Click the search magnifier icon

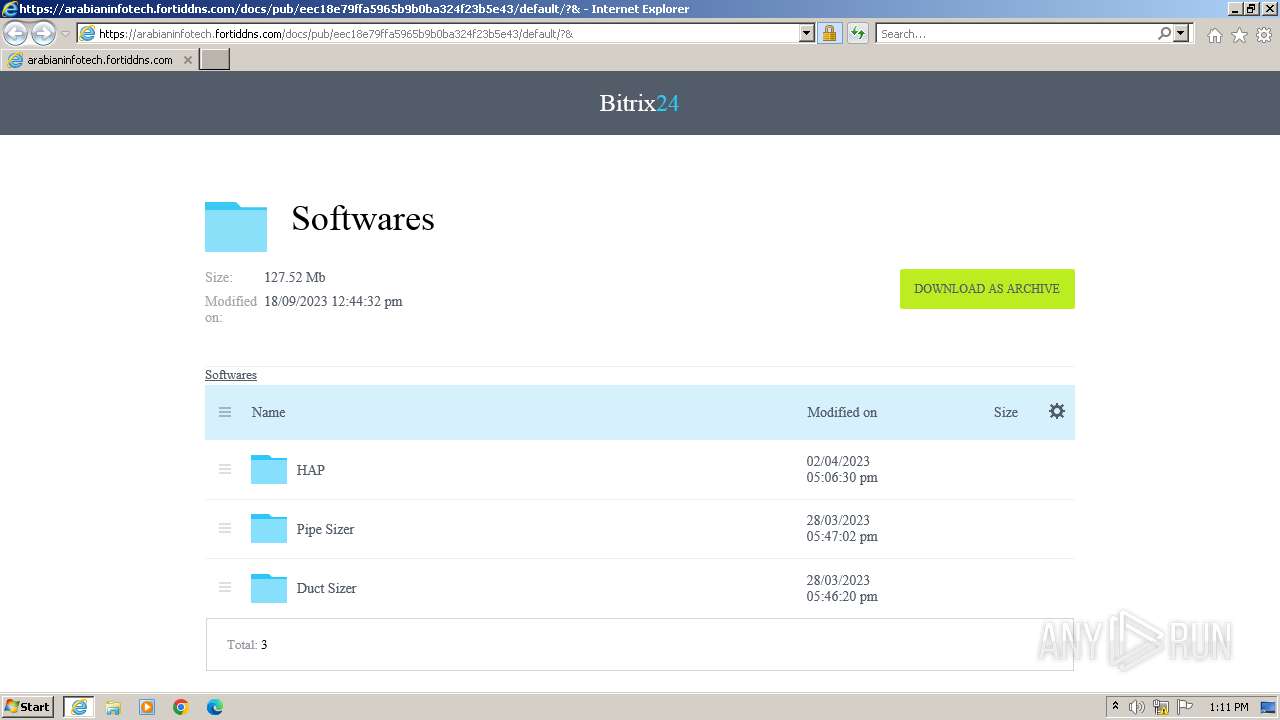[x=1164, y=33]
